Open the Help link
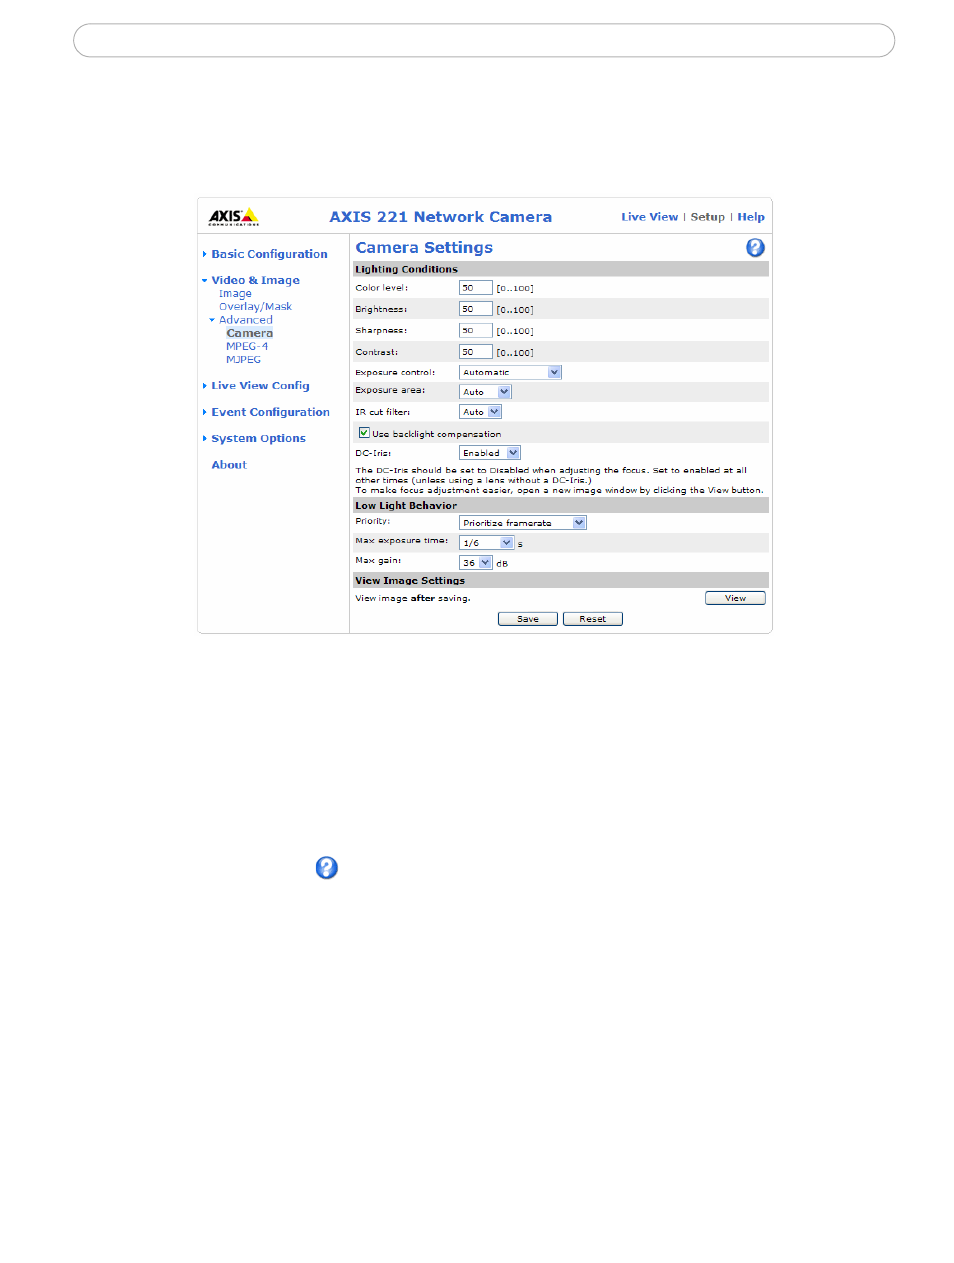954x1263 pixels. 751,217
